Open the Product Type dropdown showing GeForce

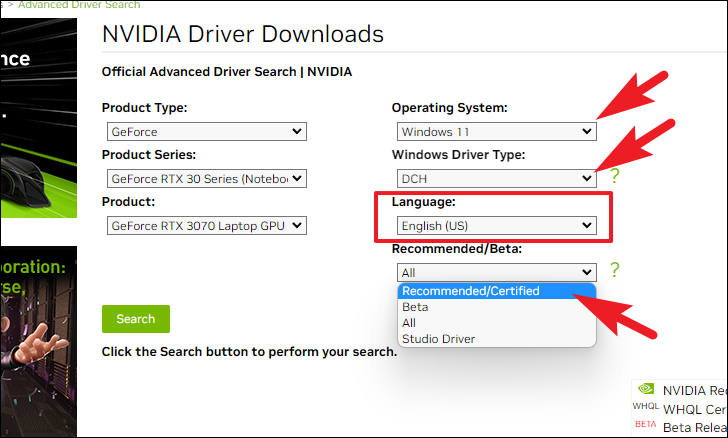coord(207,131)
